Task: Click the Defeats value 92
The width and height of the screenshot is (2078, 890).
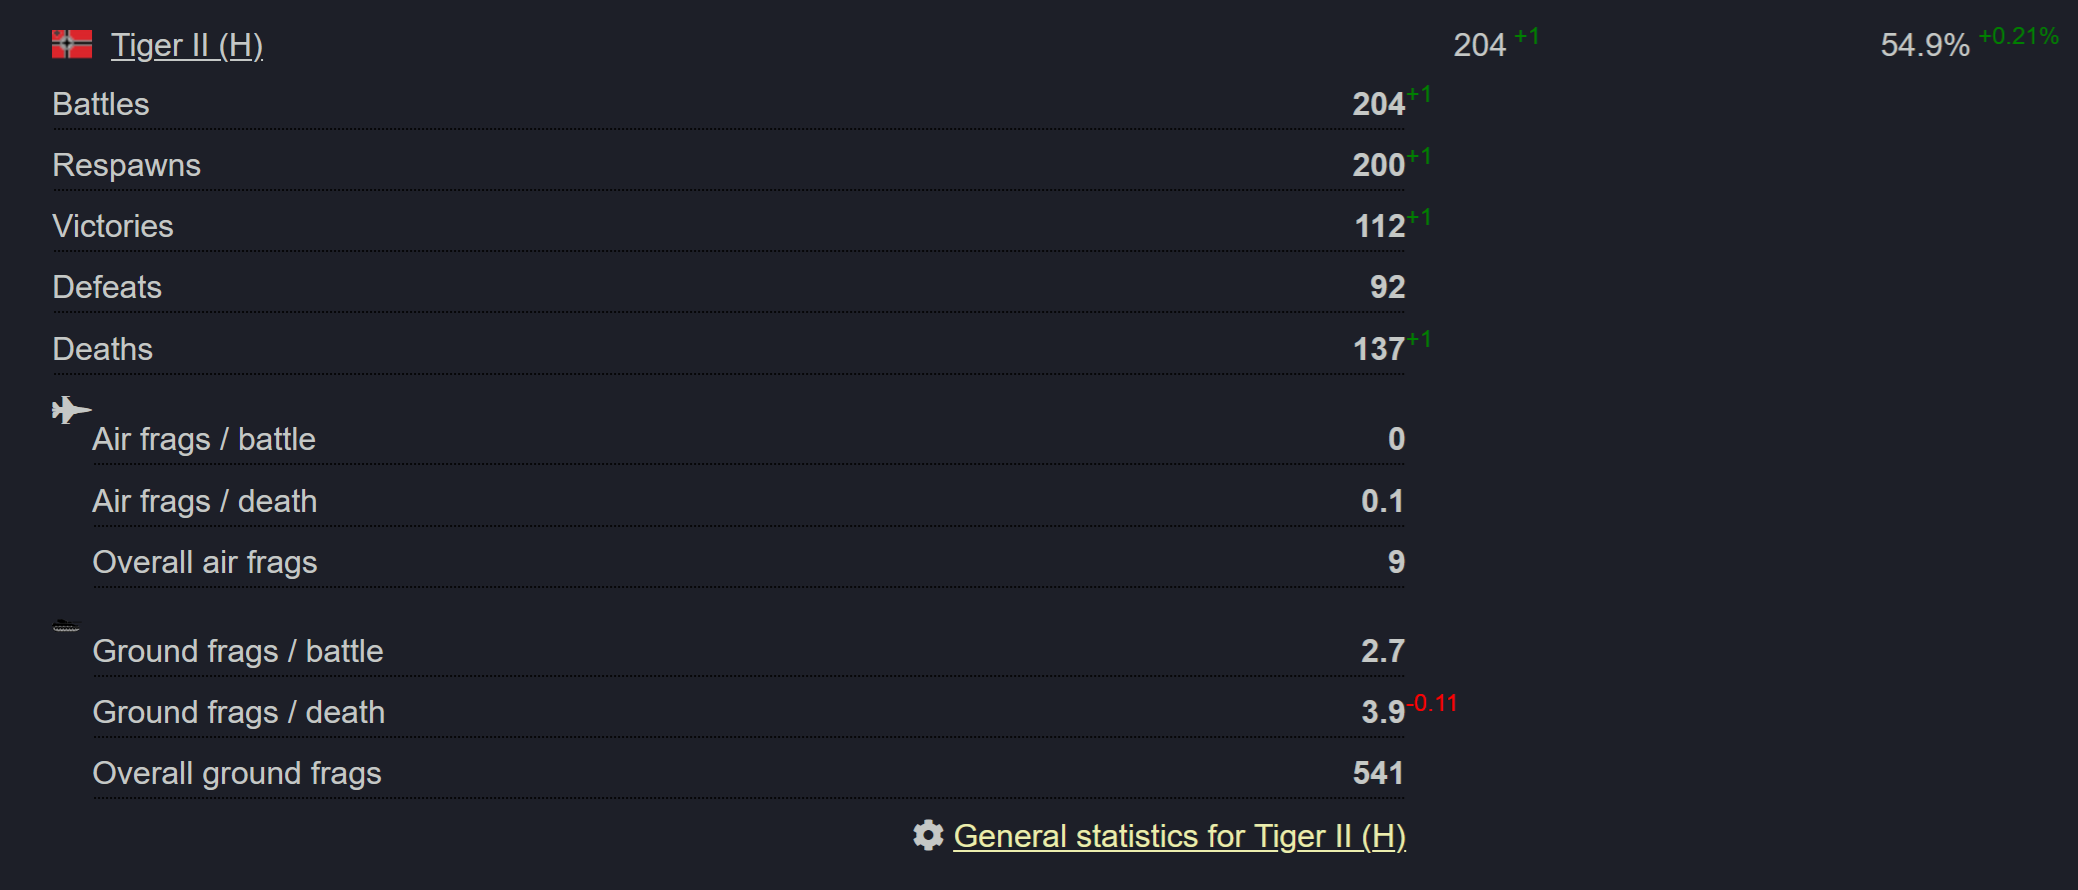Action: pyautogui.click(x=1387, y=287)
